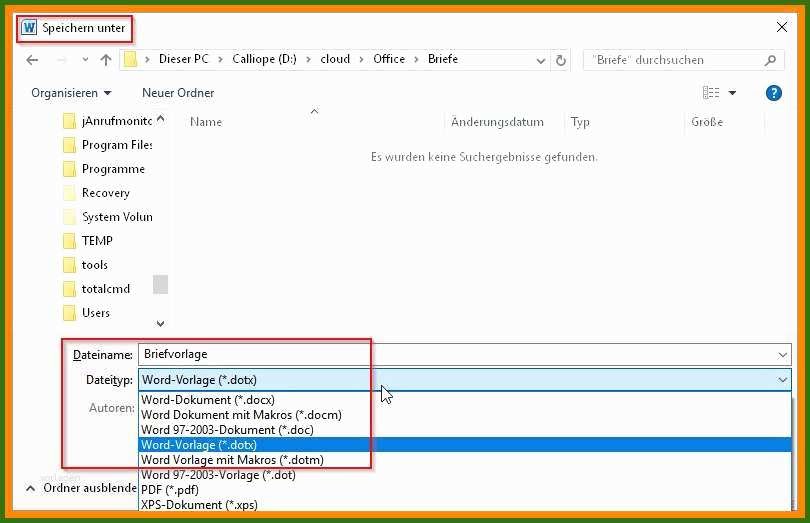Choose Word-Dokument (*.docx) file type

pyautogui.click(x=464, y=400)
